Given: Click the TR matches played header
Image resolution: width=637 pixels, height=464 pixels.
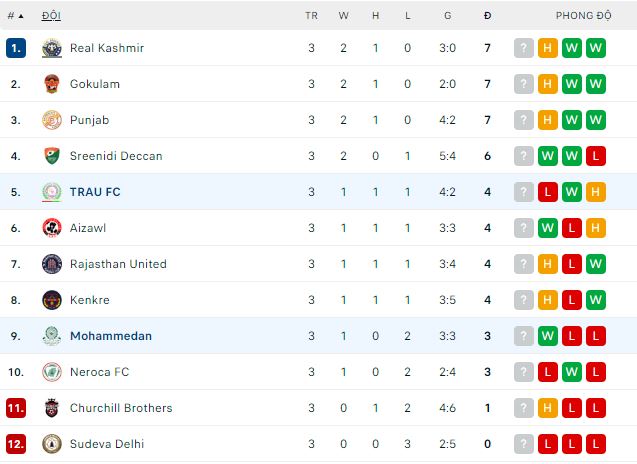Looking at the screenshot, I should [x=311, y=16].
